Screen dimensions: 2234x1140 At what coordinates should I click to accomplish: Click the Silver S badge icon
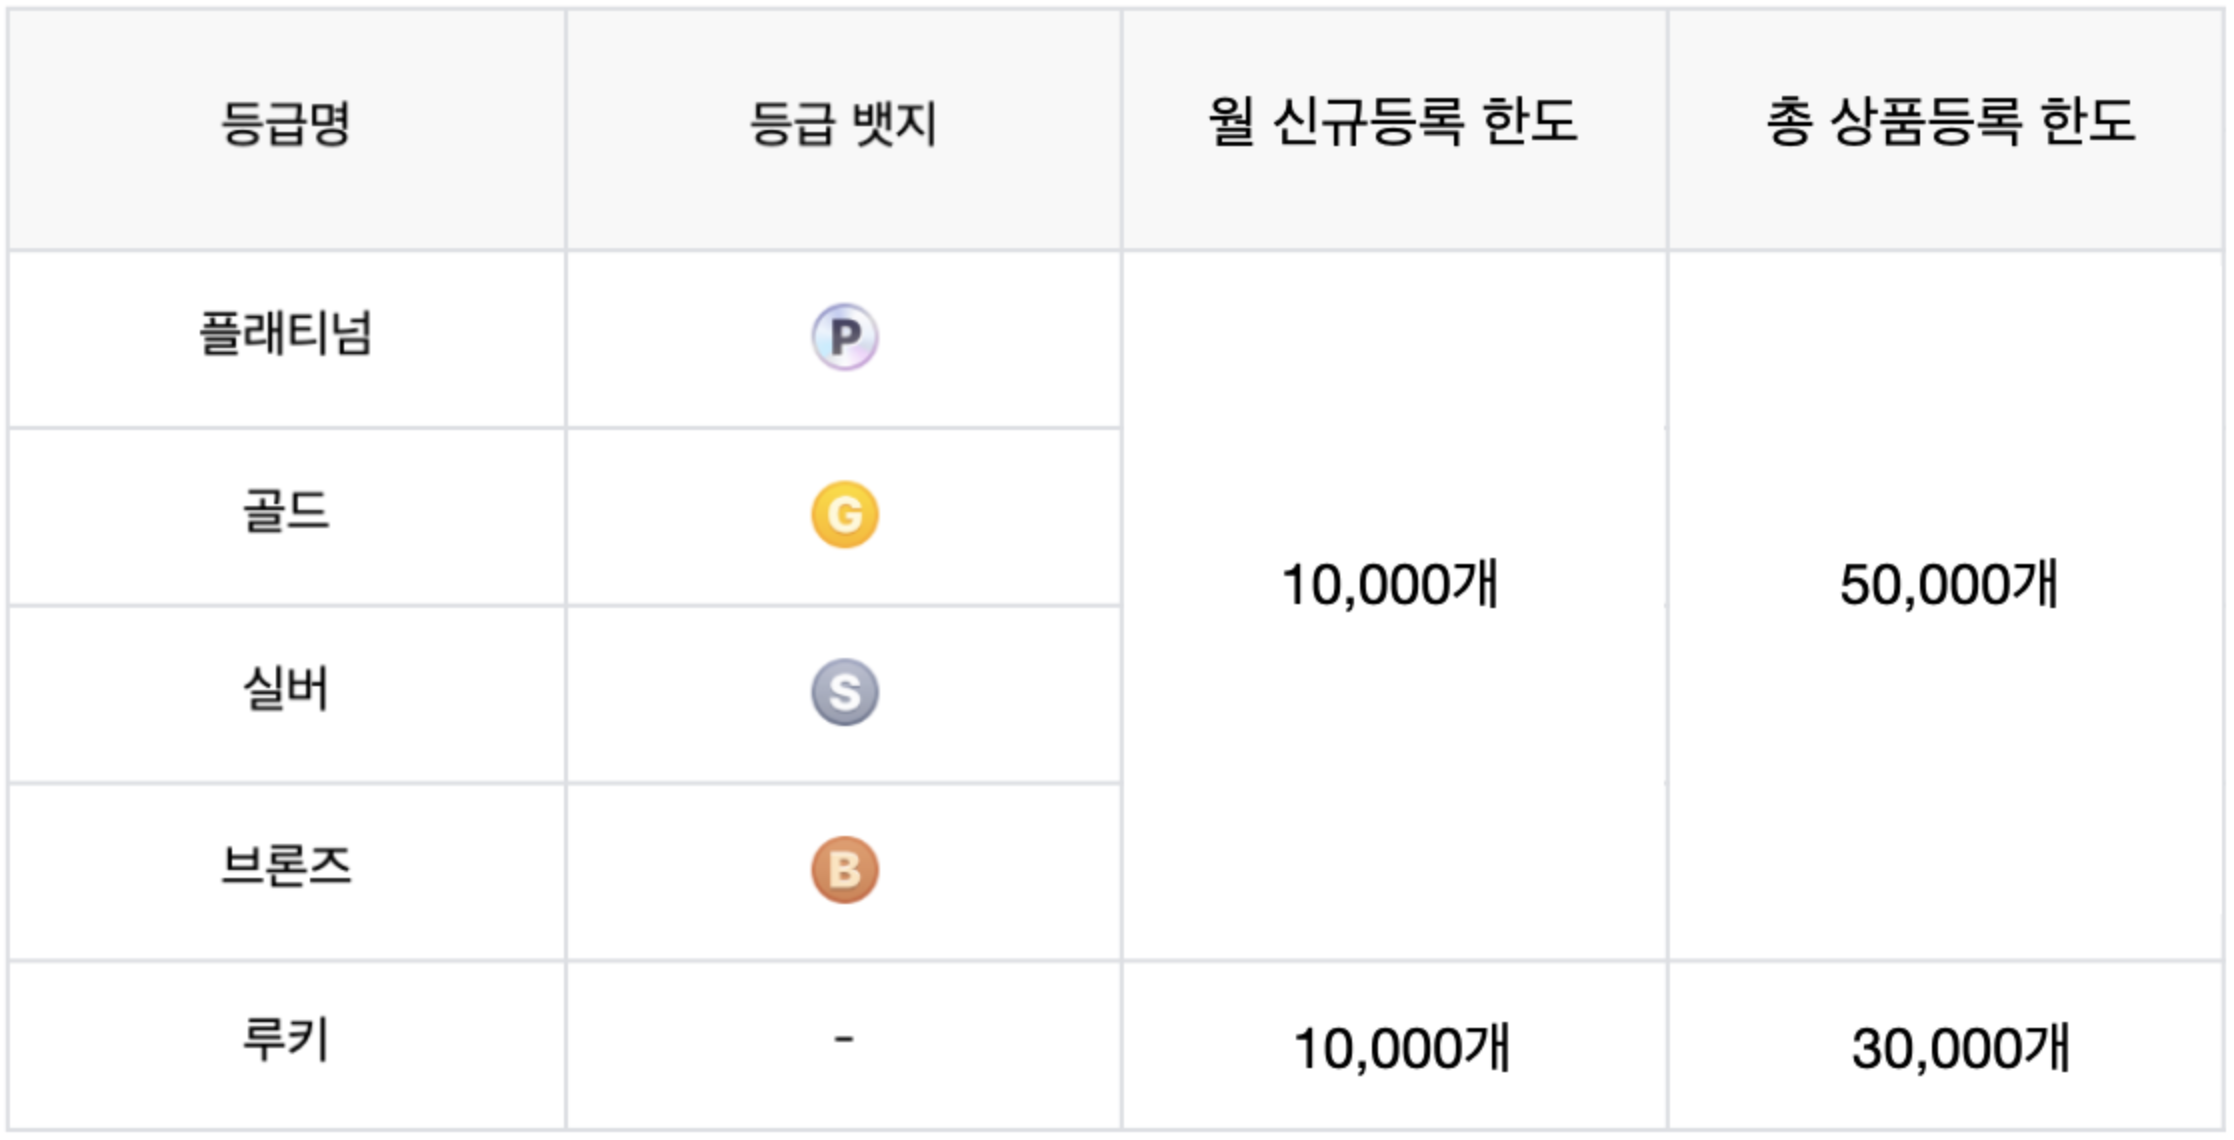coord(845,692)
